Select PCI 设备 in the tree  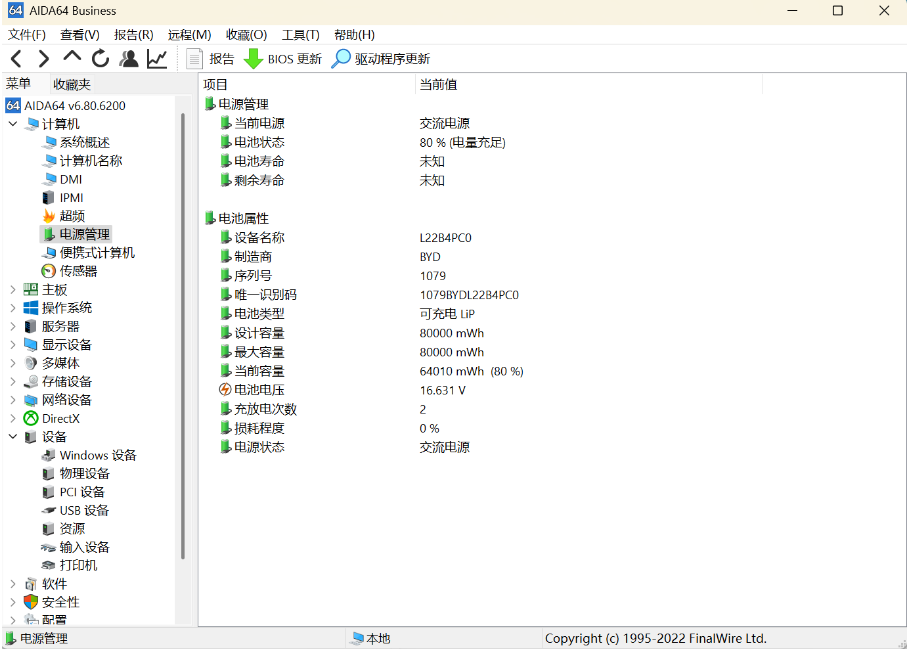(x=82, y=492)
